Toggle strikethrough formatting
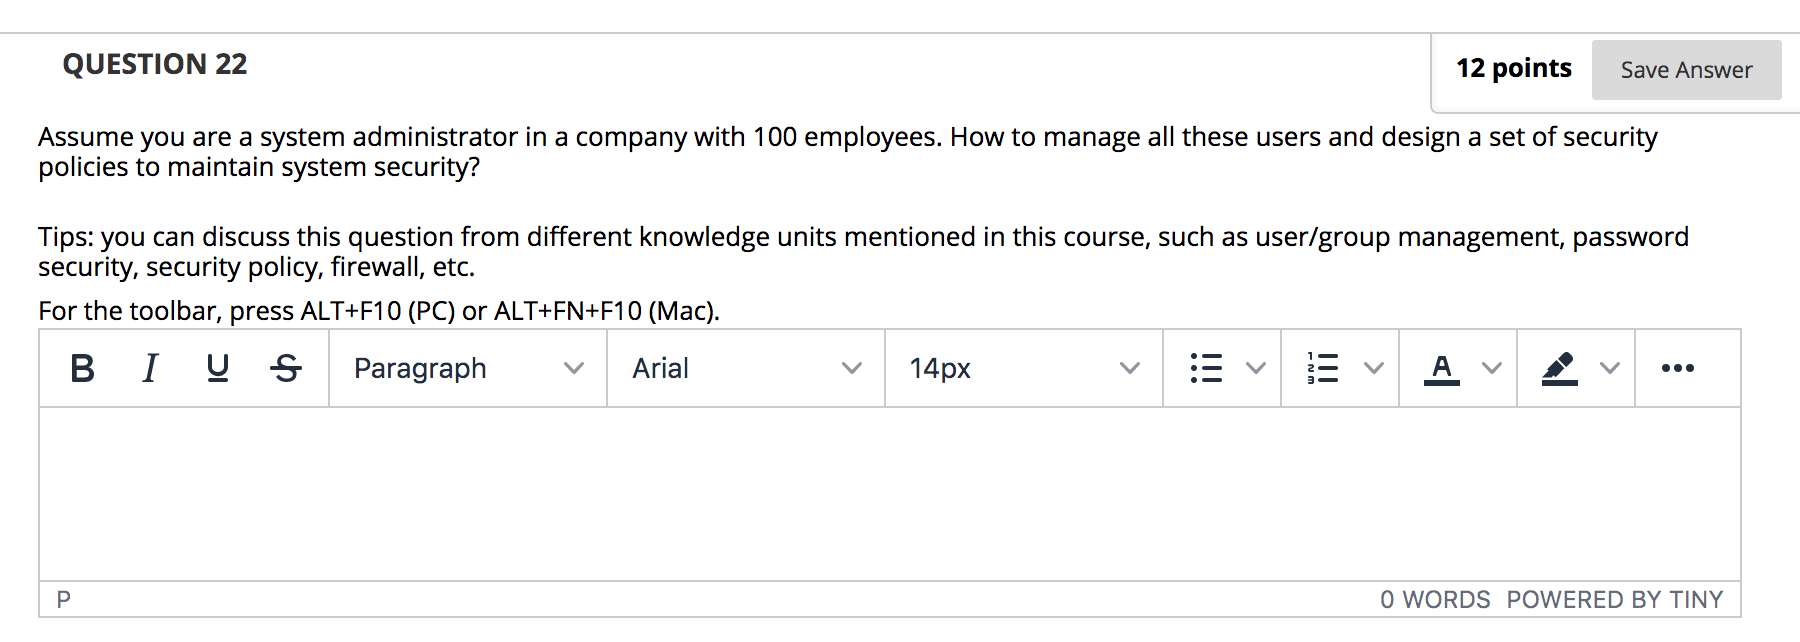Image resolution: width=1800 pixels, height=642 pixels. (x=286, y=369)
